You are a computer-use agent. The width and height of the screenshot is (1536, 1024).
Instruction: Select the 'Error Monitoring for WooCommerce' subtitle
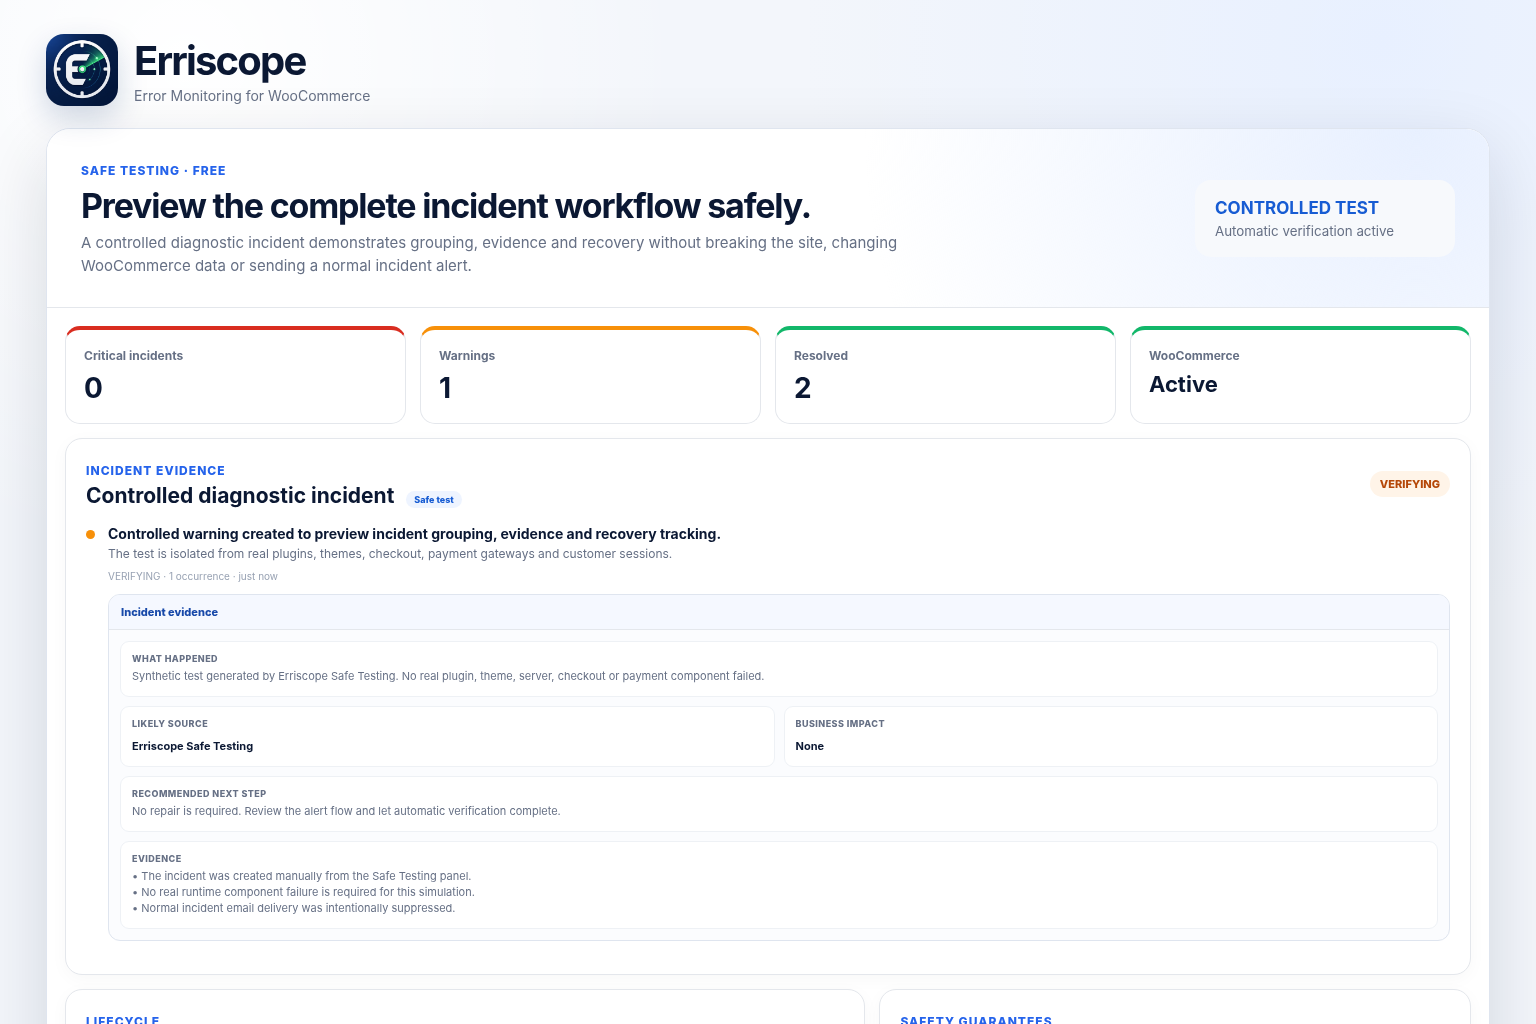(252, 96)
